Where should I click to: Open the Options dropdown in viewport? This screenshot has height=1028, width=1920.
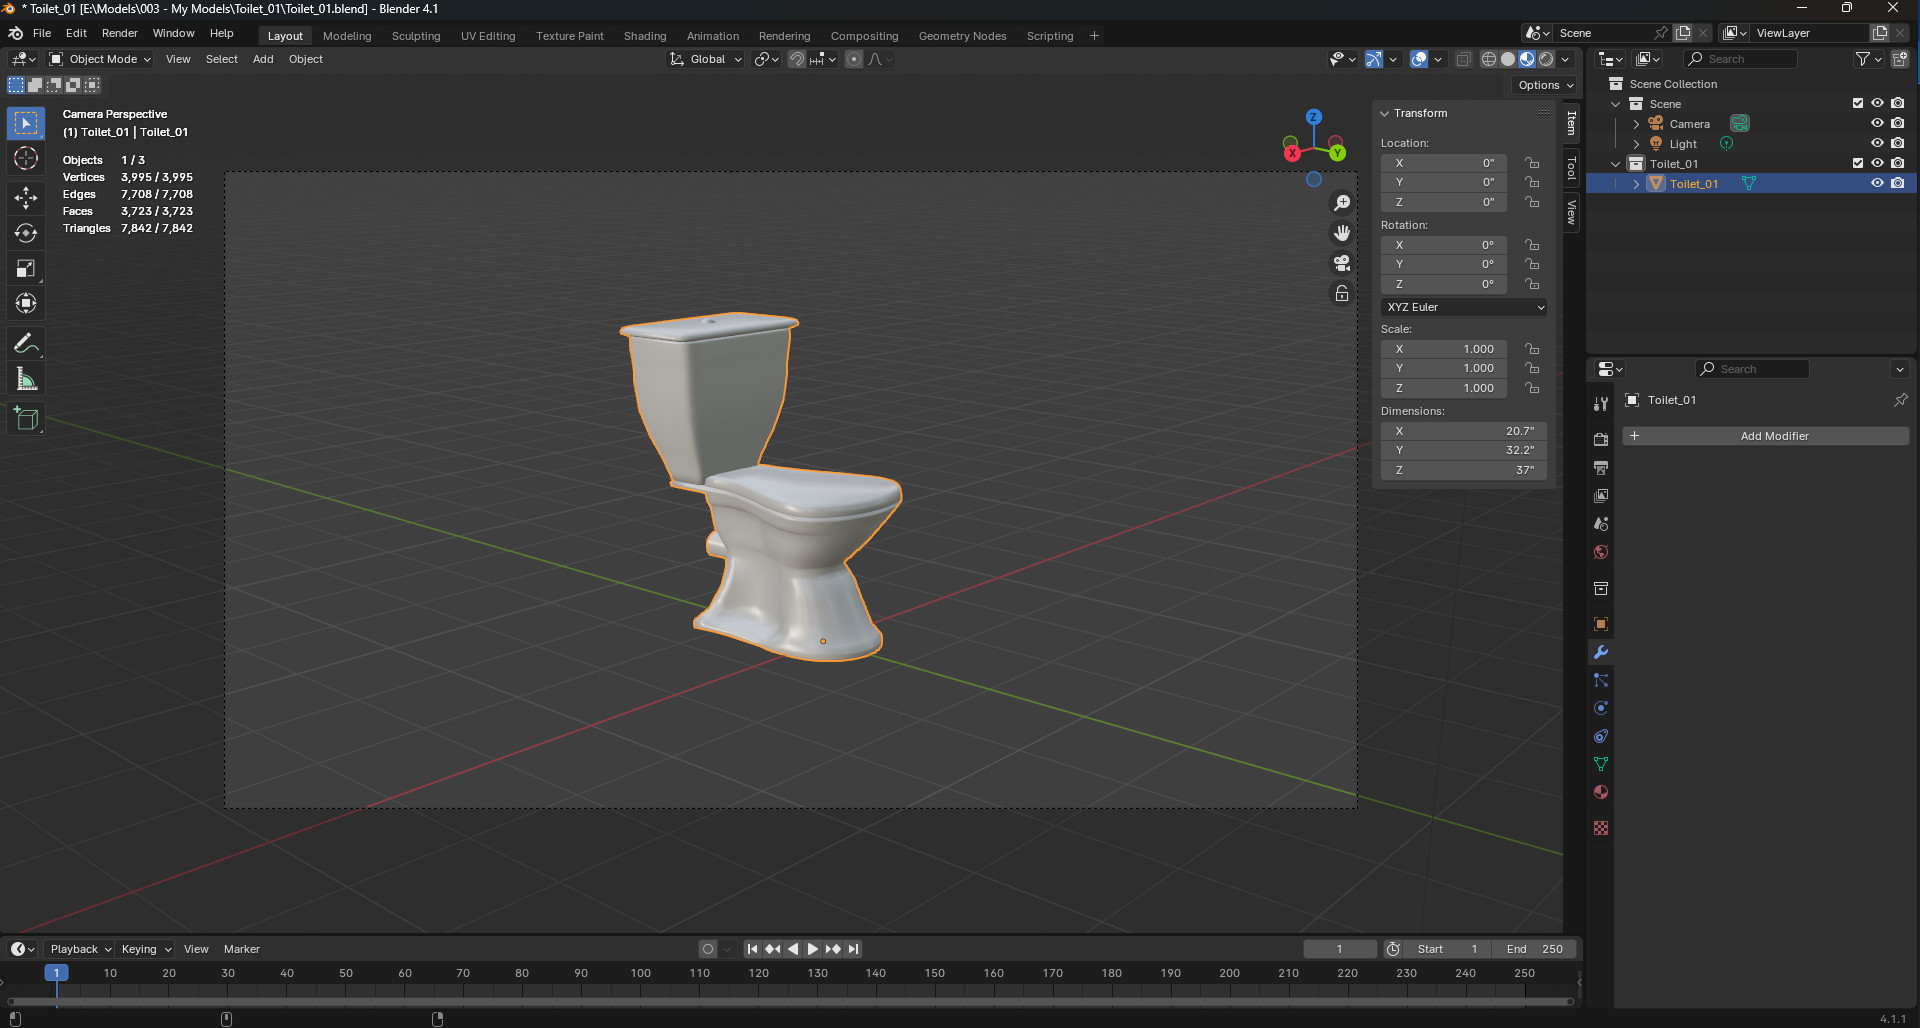pyautogui.click(x=1545, y=85)
